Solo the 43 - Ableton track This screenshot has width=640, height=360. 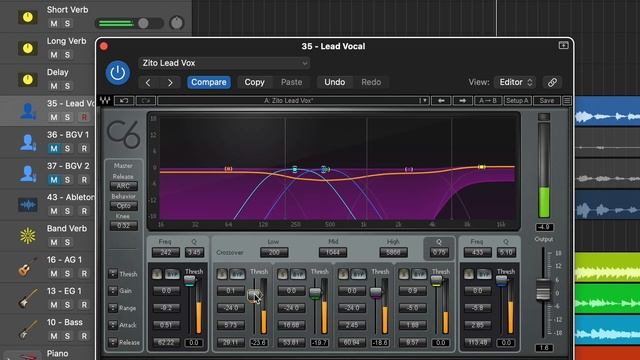67,211
